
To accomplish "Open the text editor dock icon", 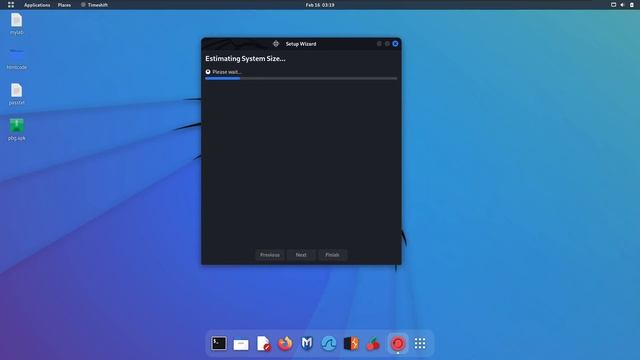I will pos(263,344).
